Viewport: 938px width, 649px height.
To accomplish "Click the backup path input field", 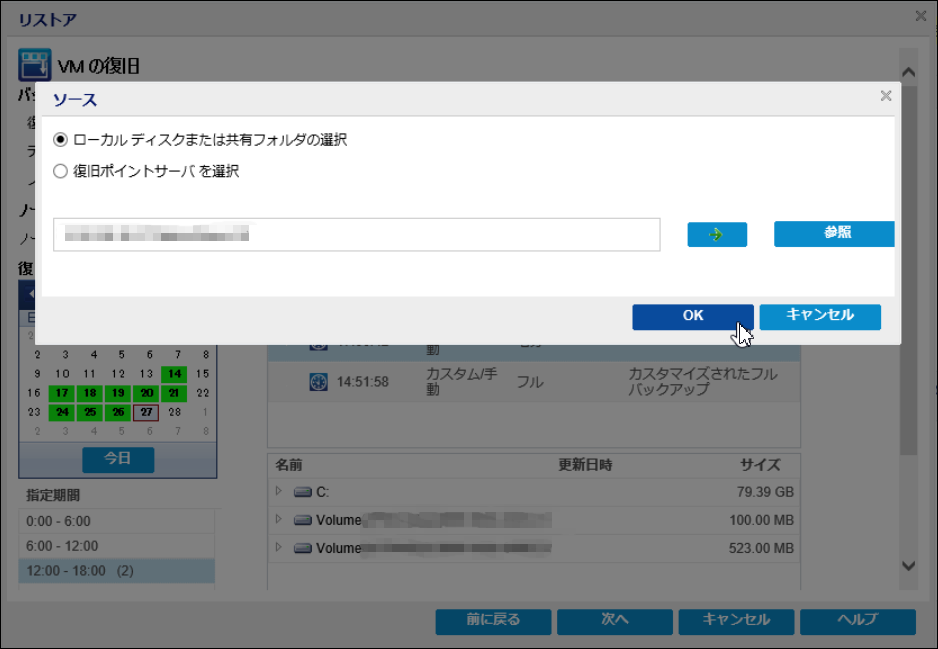I will pos(356,235).
